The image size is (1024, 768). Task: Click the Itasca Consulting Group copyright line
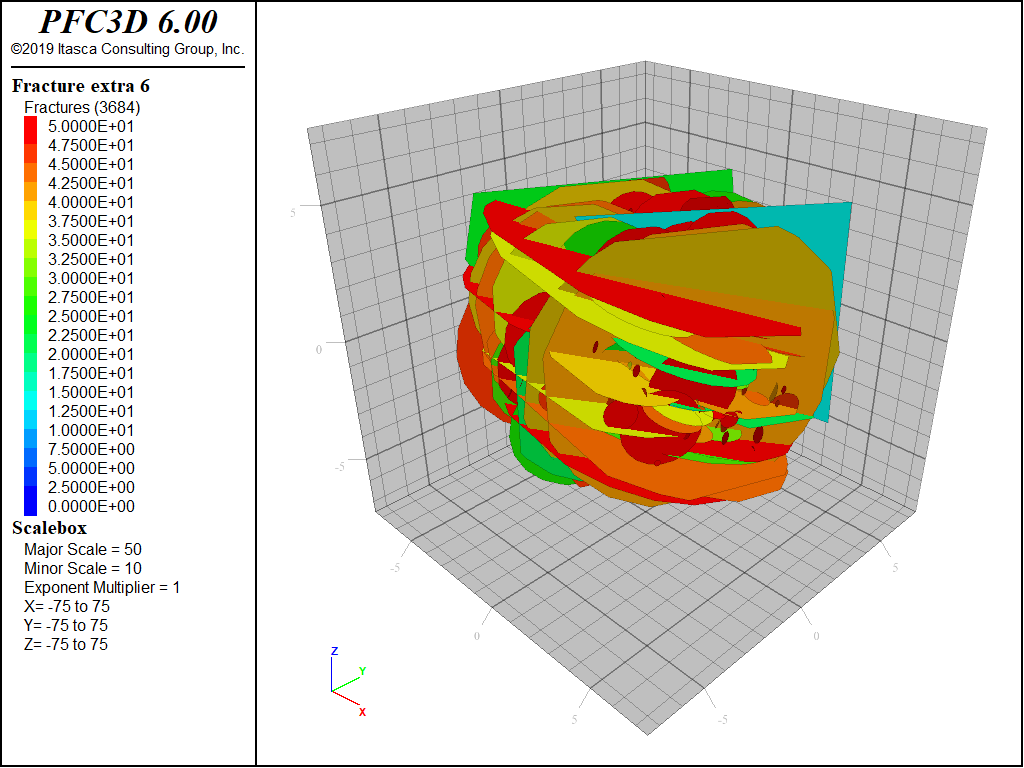127,49
